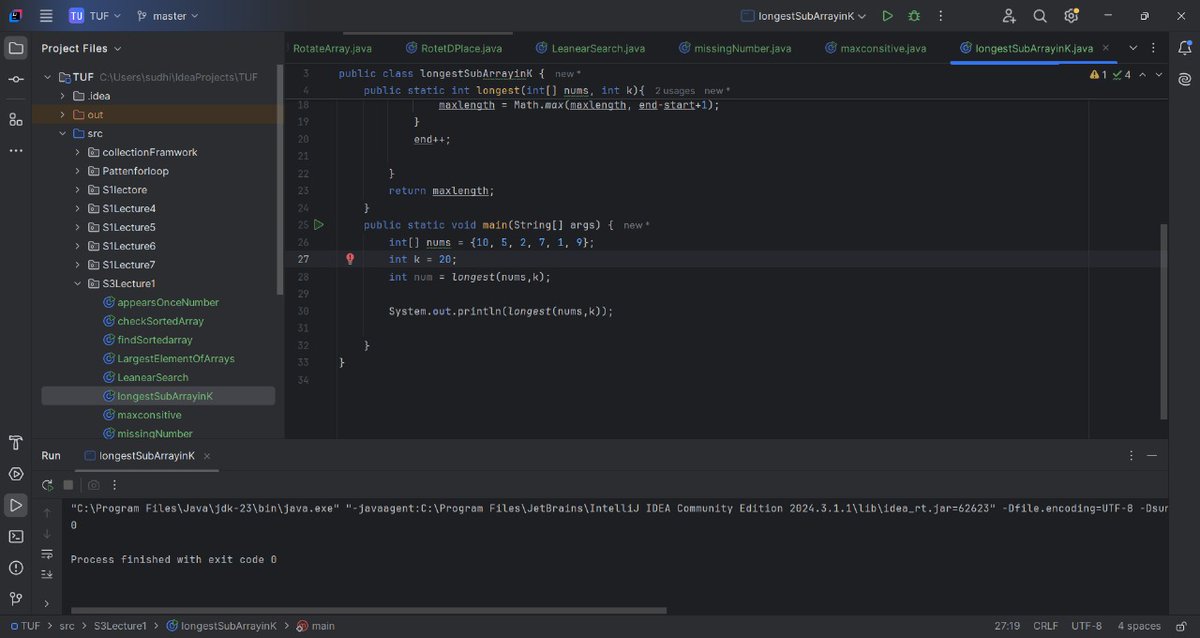Switch to LeanearSearch.java tab
Viewport: 1200px width, 638px height.
coord(590,48)
